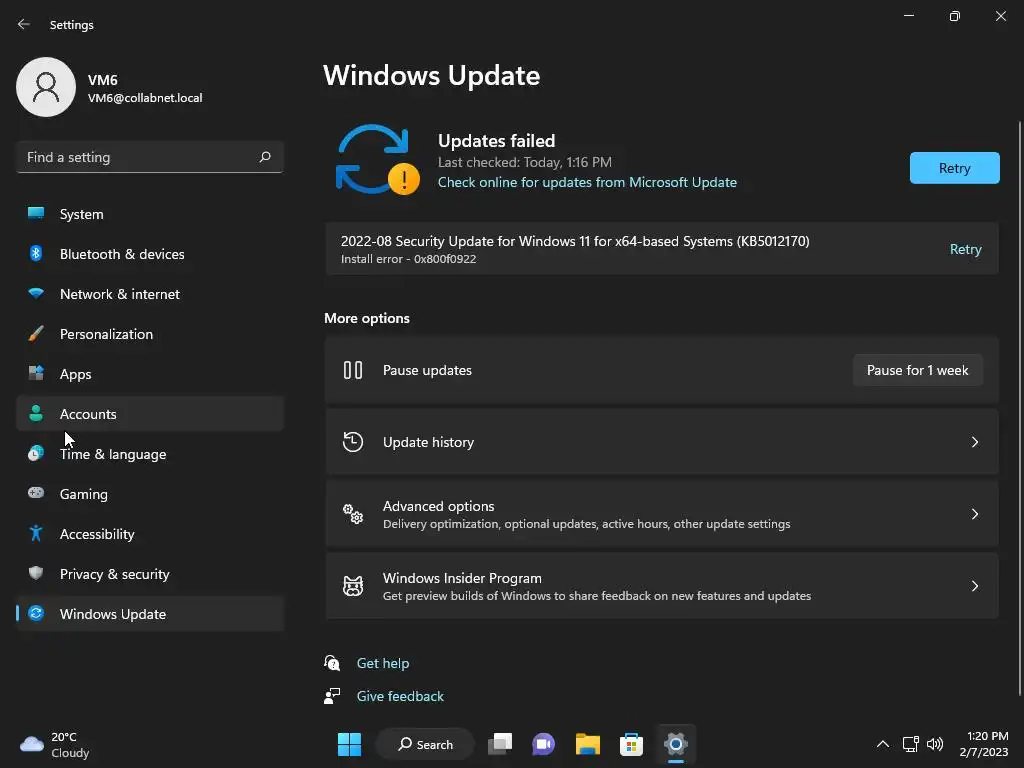Open the Chat app on the taskbar
This screenshot has height=768, width=1024.
[x=543, y=744]
